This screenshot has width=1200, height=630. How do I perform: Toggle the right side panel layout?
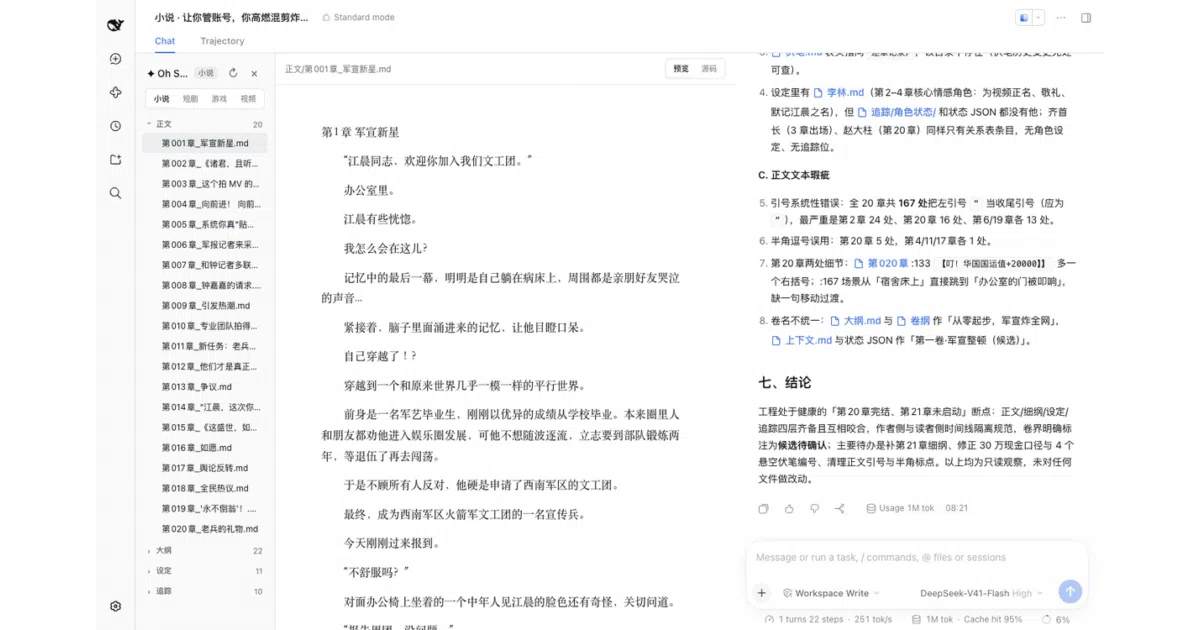tap(1086, 18)
